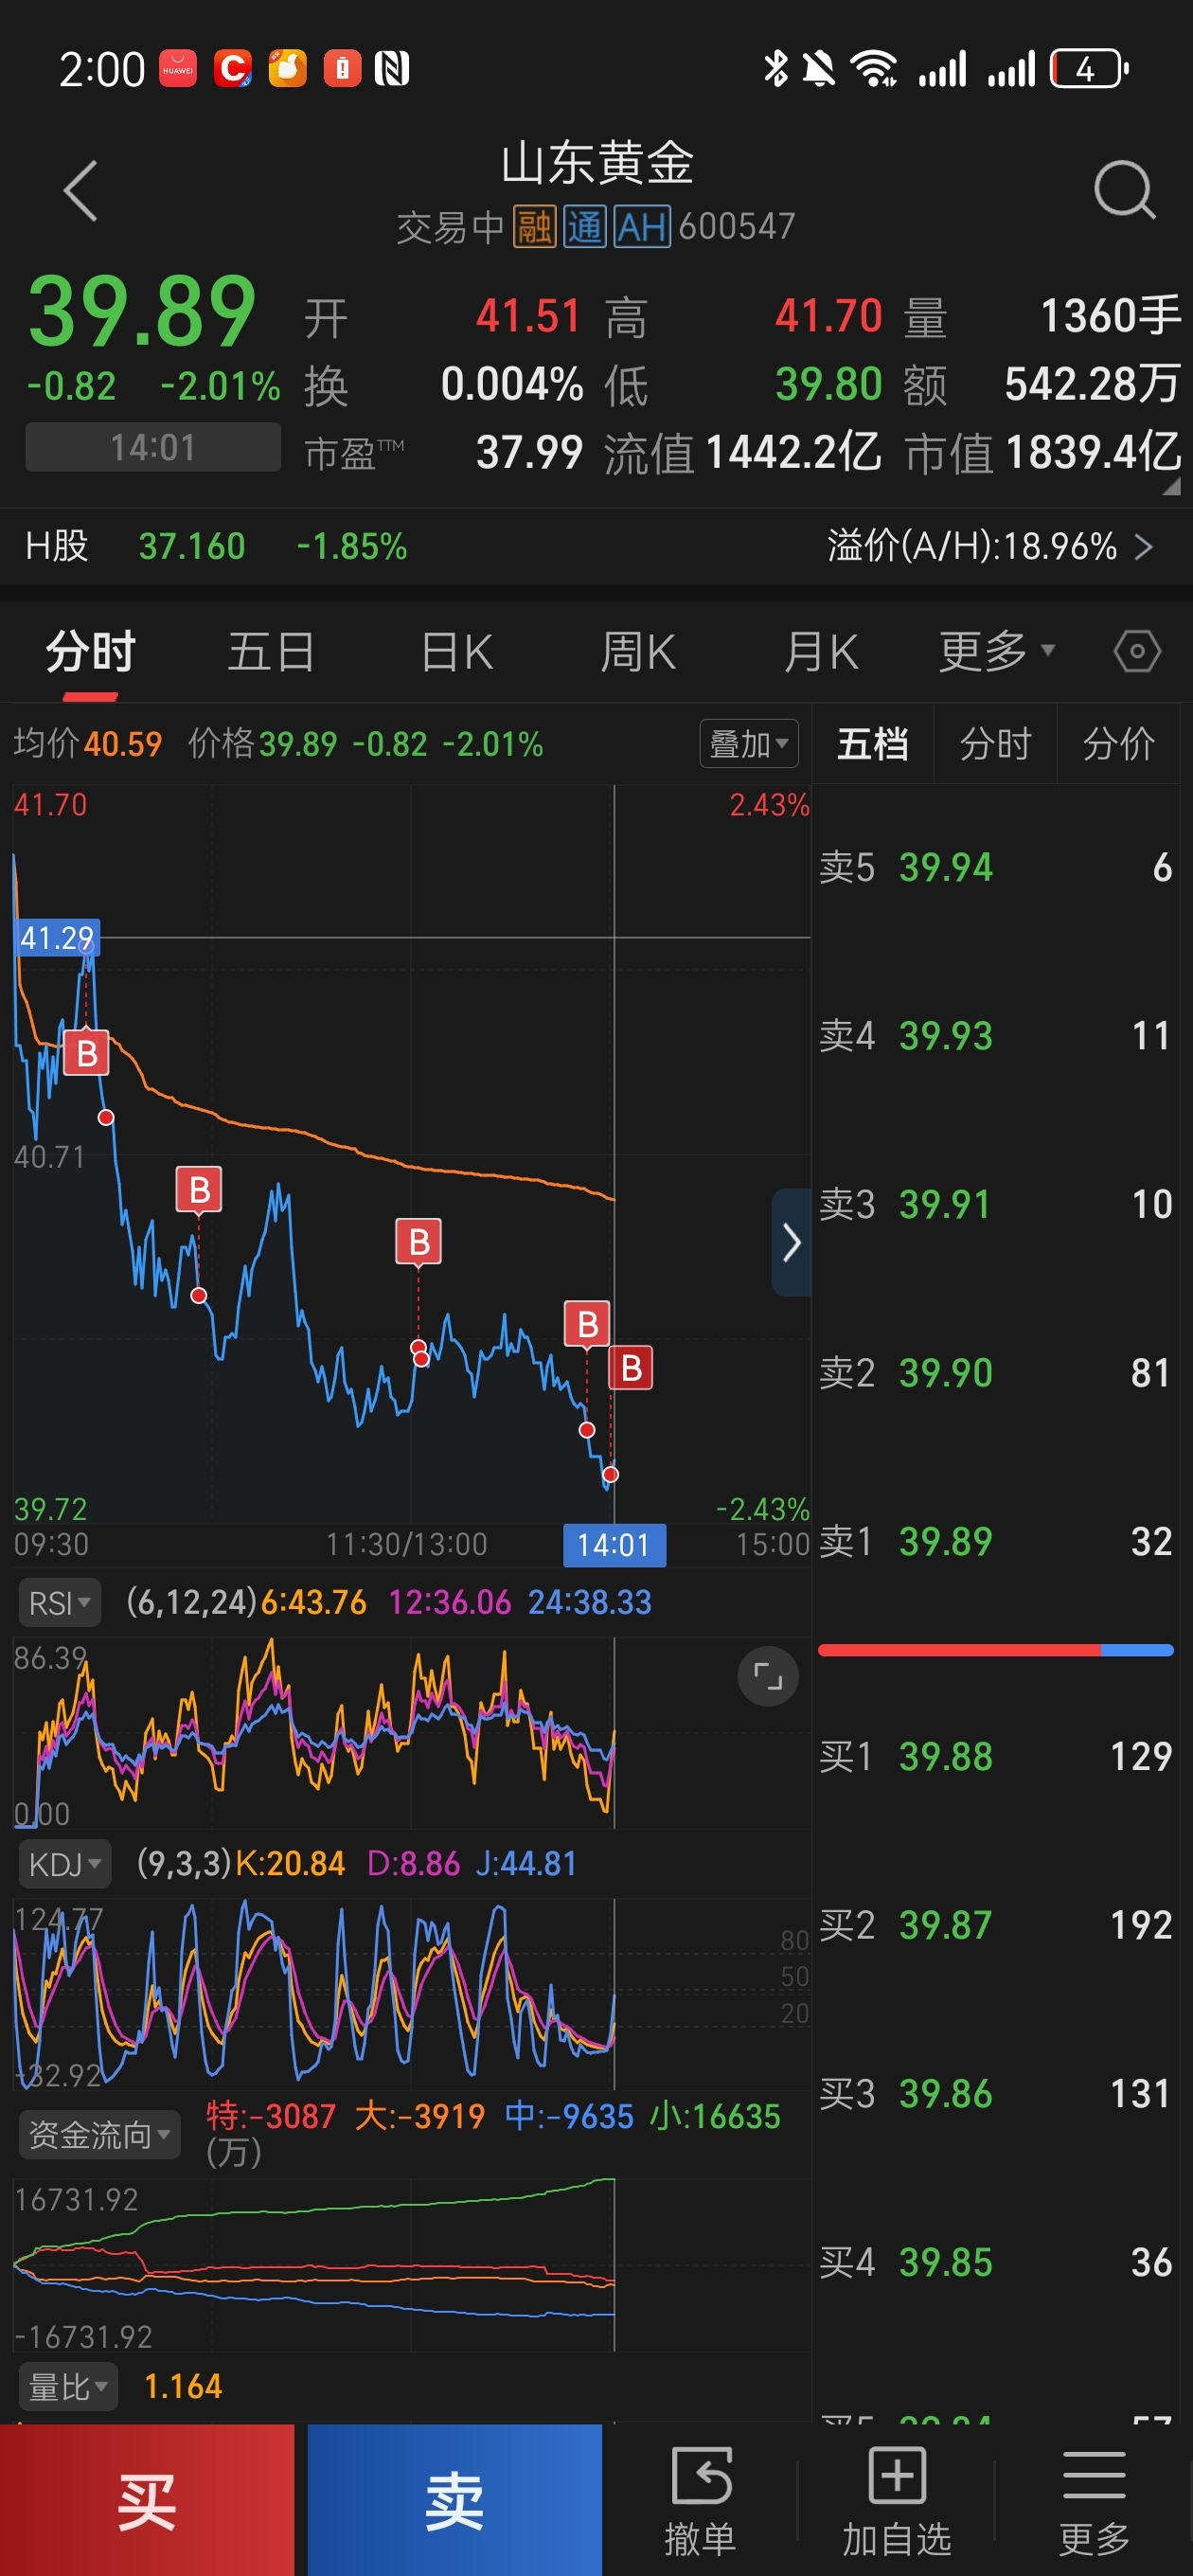Tap the 小:16635 small order flow value

coord(715,2116)
